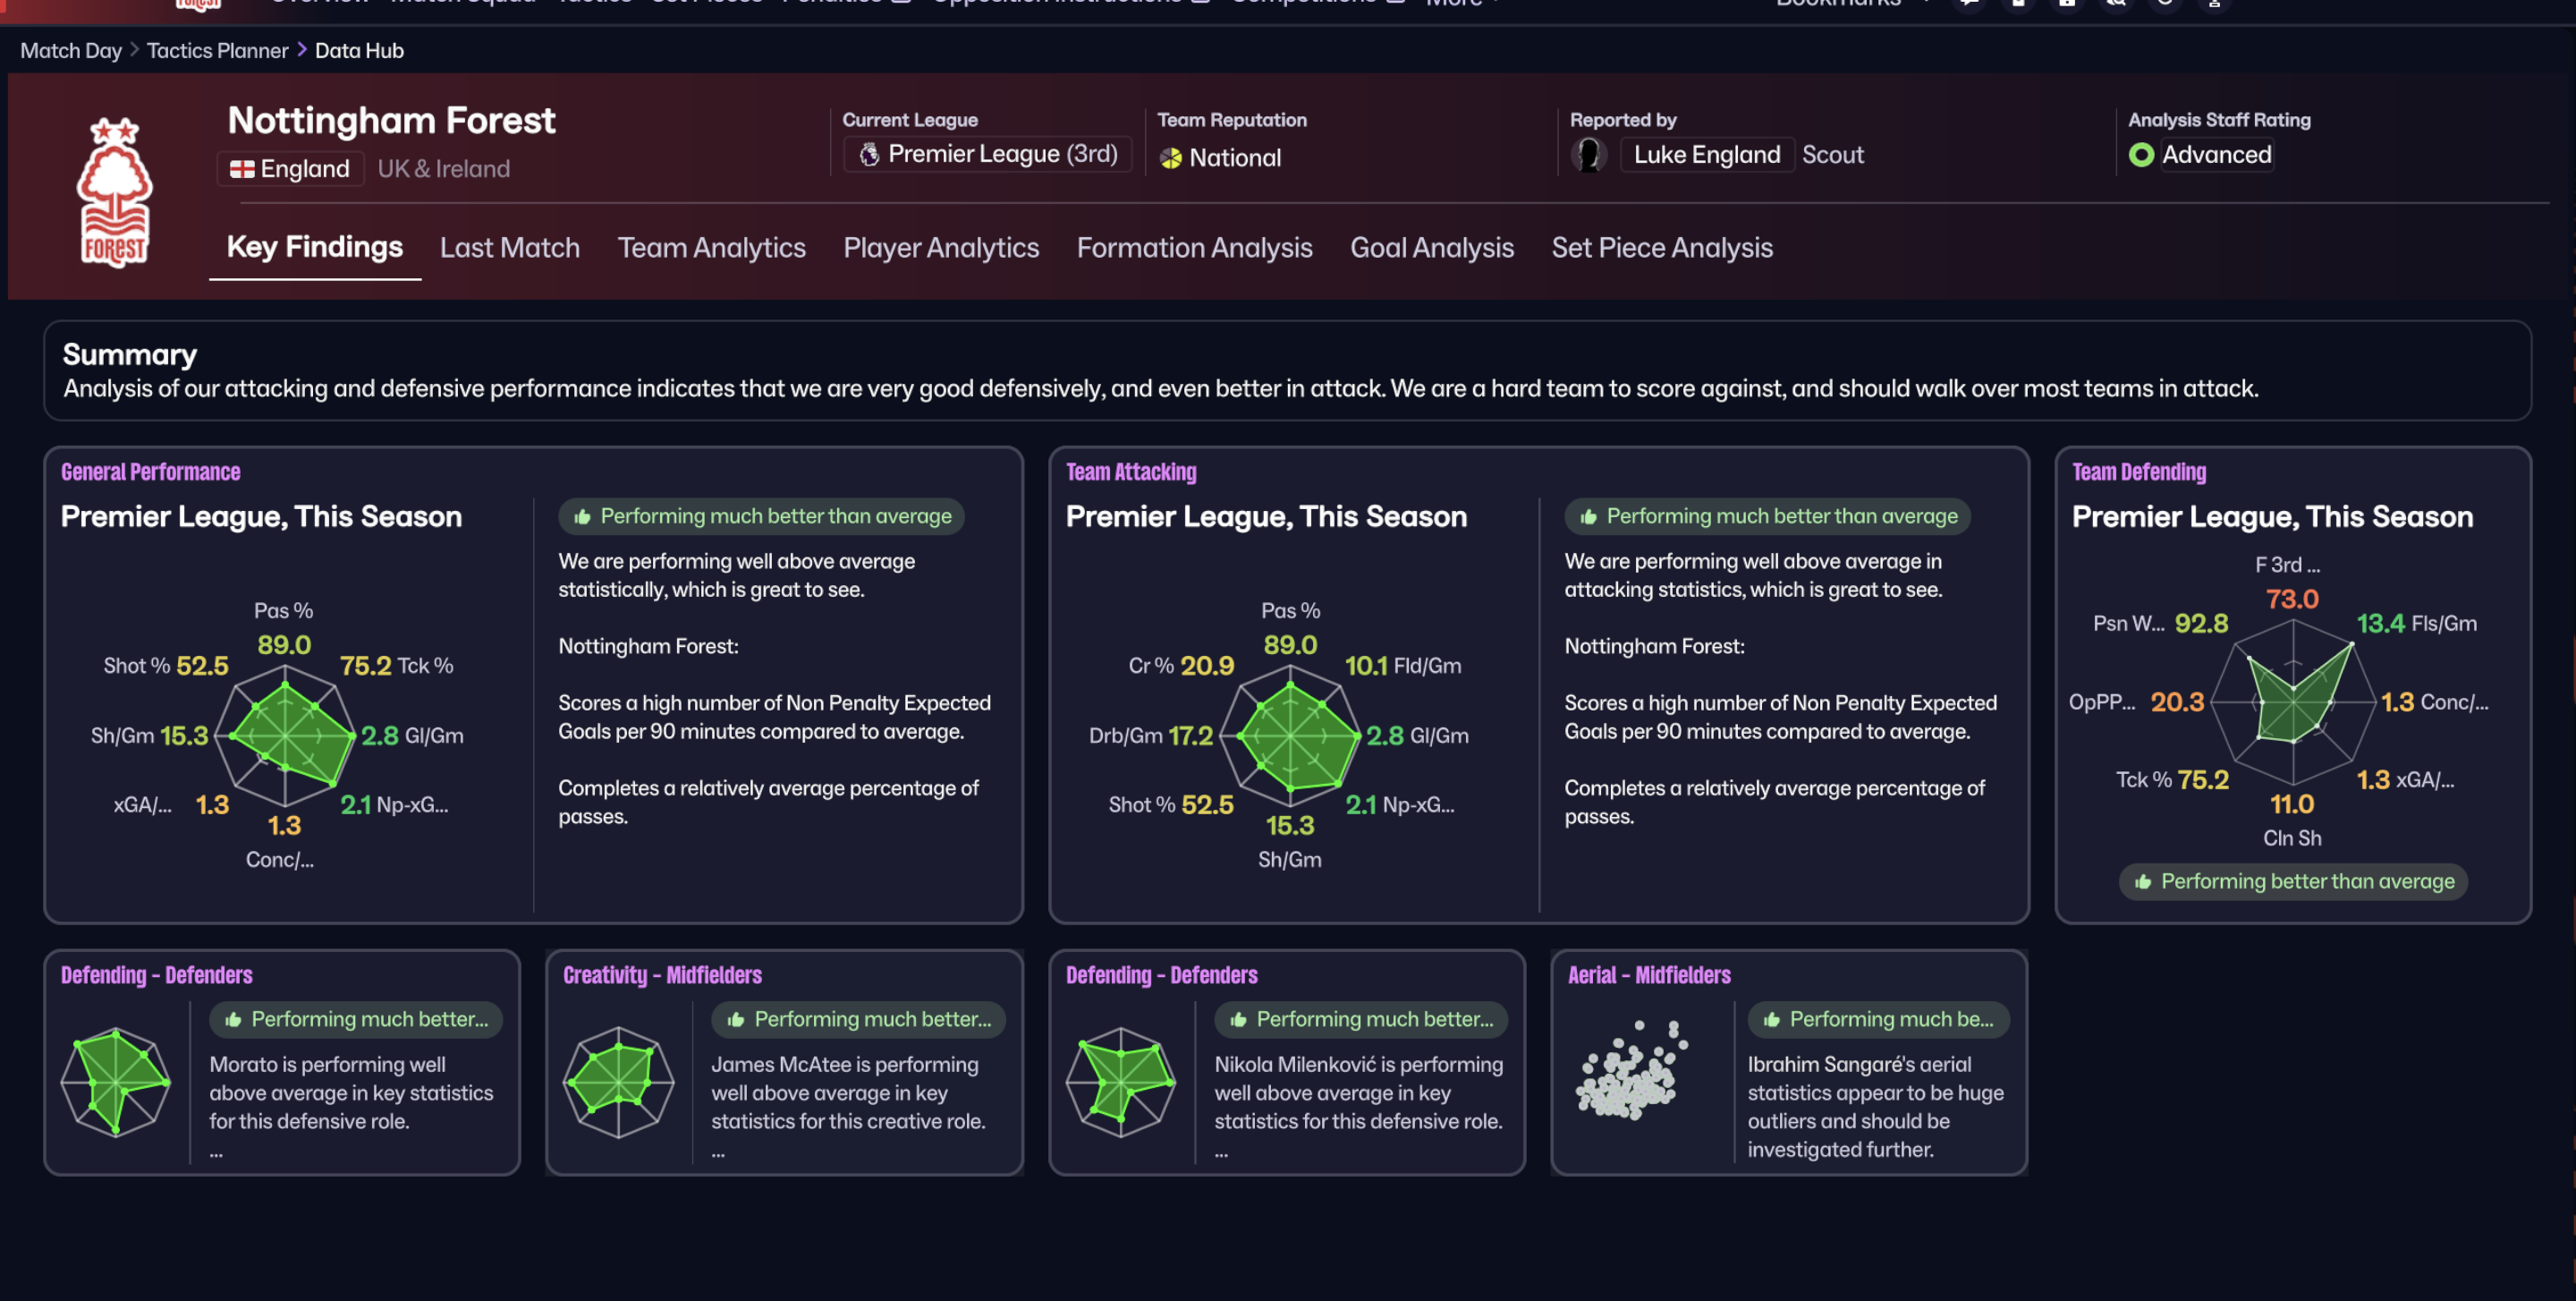The width and height of the screenshot is (2576, 1301).
Task: Click thumbs-up icon in General Performance badge
Action: click(x=582, y=517)
